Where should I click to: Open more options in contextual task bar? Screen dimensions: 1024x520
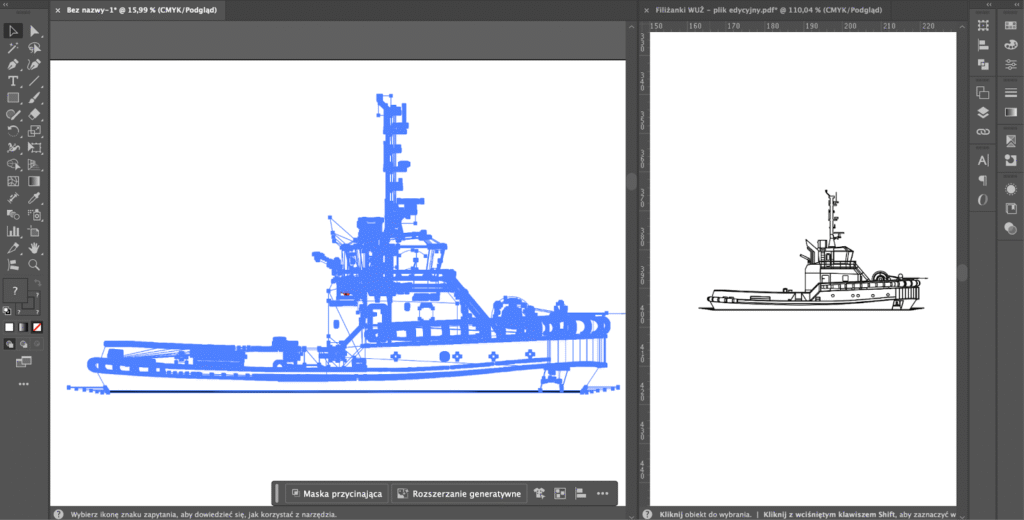pos(602,493)
